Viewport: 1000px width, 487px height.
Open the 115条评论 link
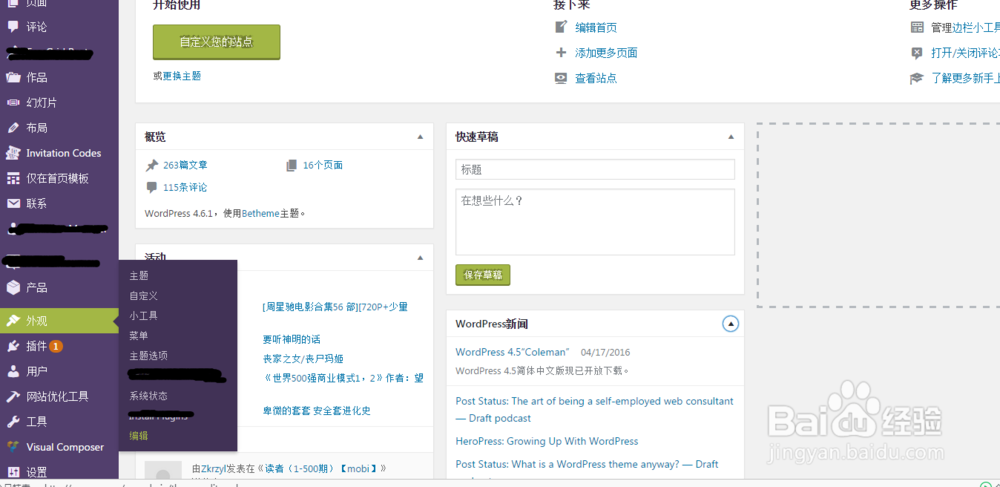[185, 187]
